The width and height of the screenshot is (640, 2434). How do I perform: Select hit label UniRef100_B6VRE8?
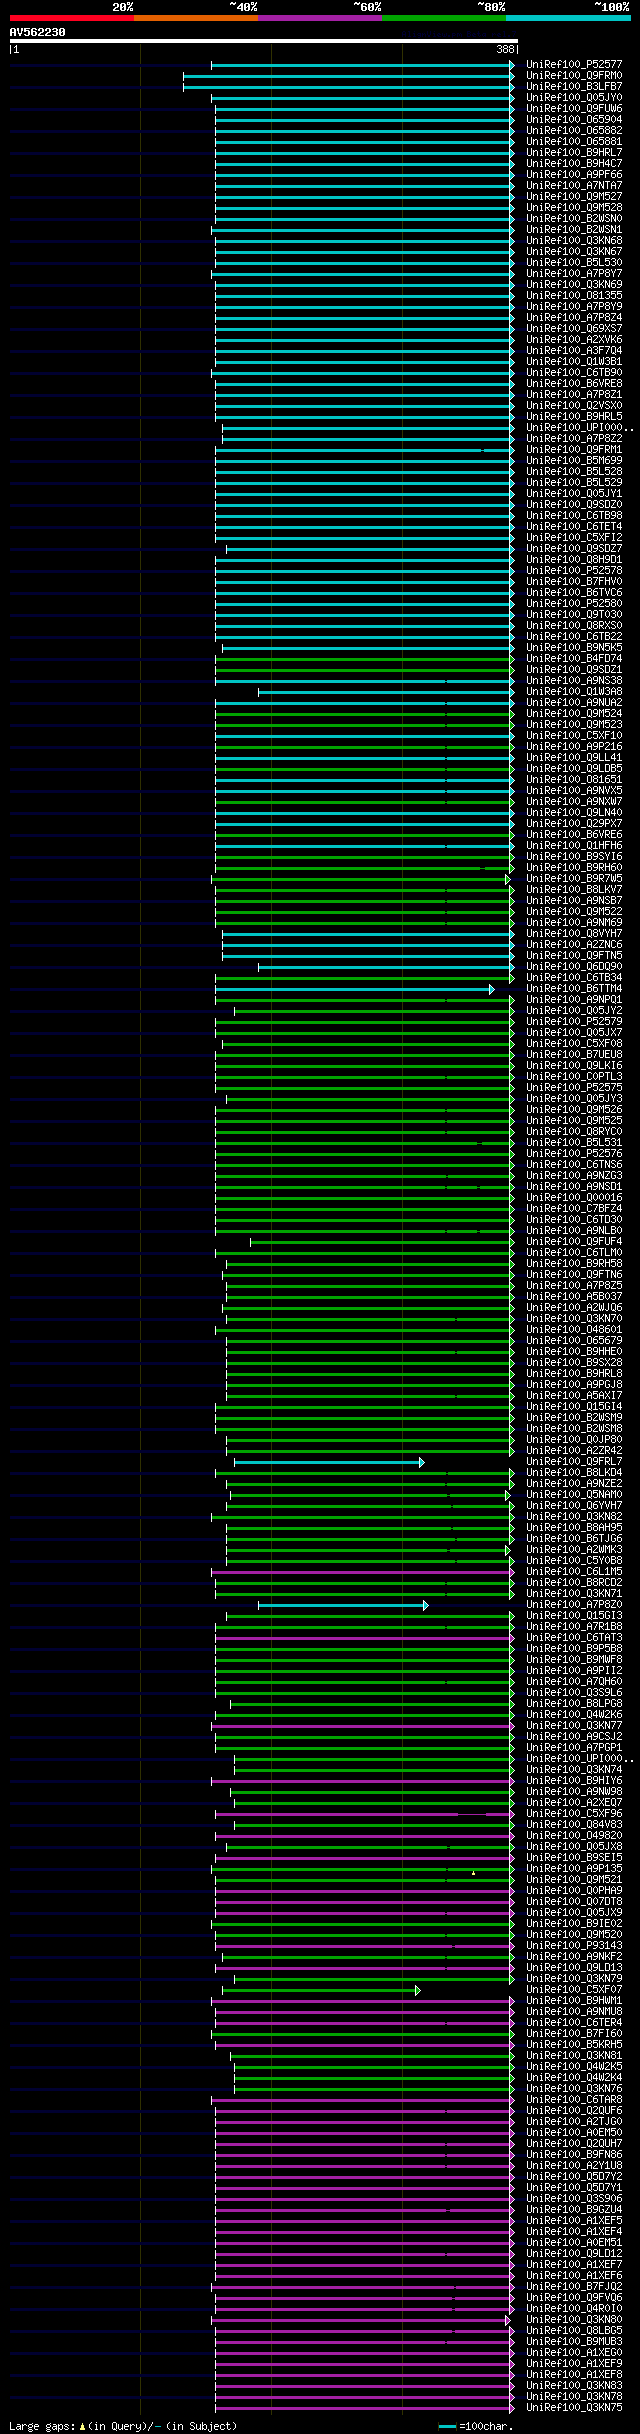pos(574,384)
